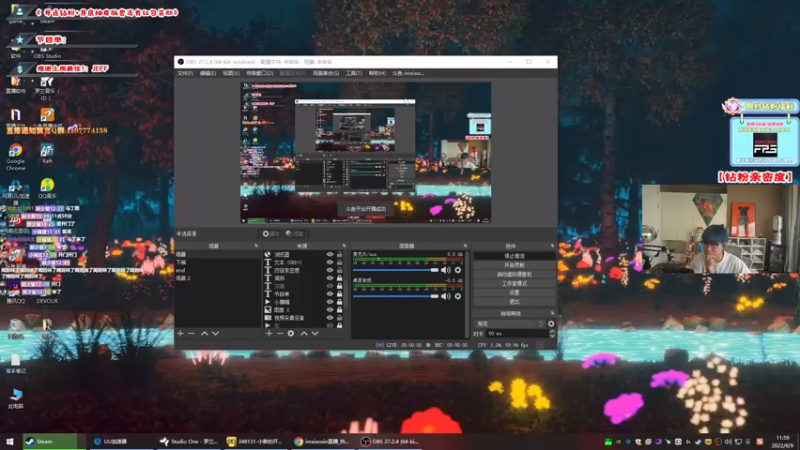Viewport: 800px width, 450px height.
Task: Move source down with the down arrow in Sources panel
Action: (x=315, y=333)
